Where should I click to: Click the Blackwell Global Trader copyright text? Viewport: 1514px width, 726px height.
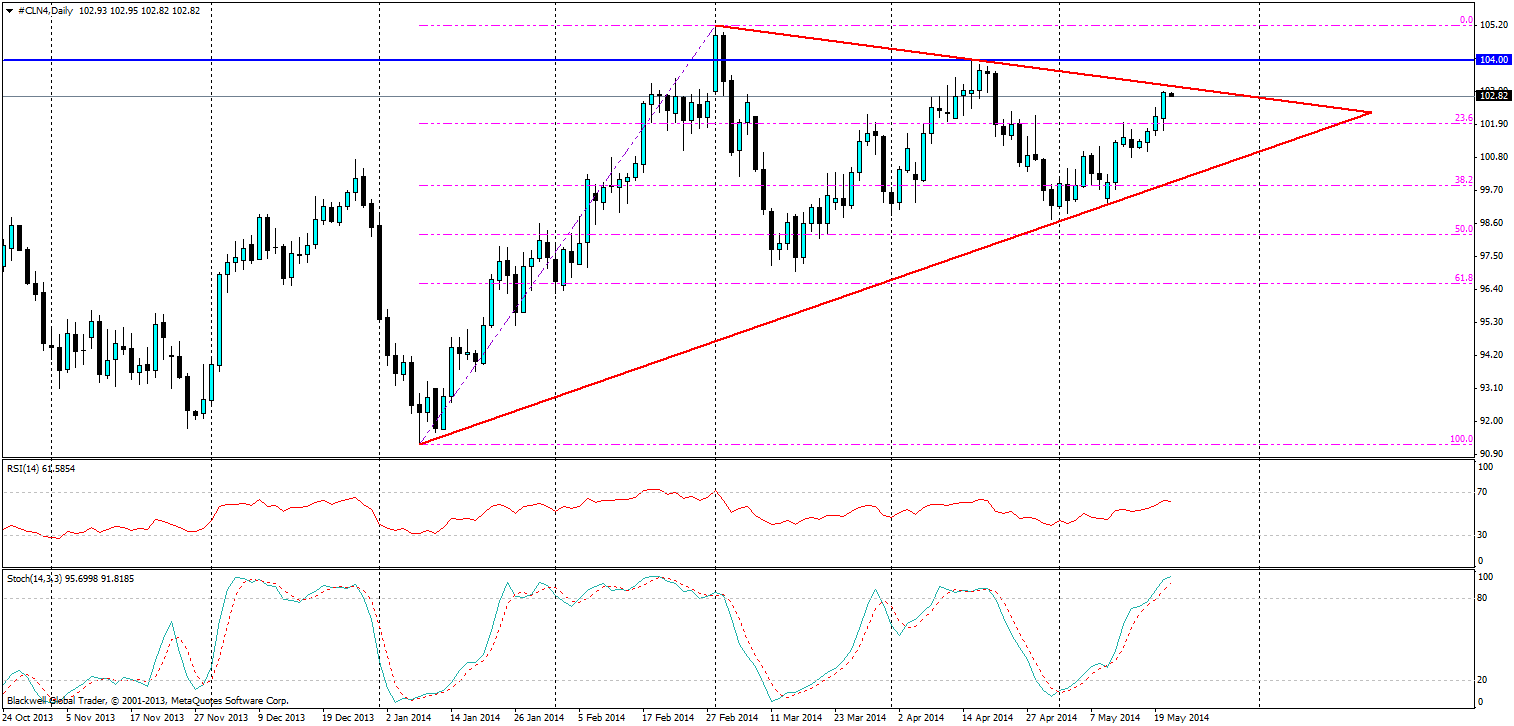146,703
